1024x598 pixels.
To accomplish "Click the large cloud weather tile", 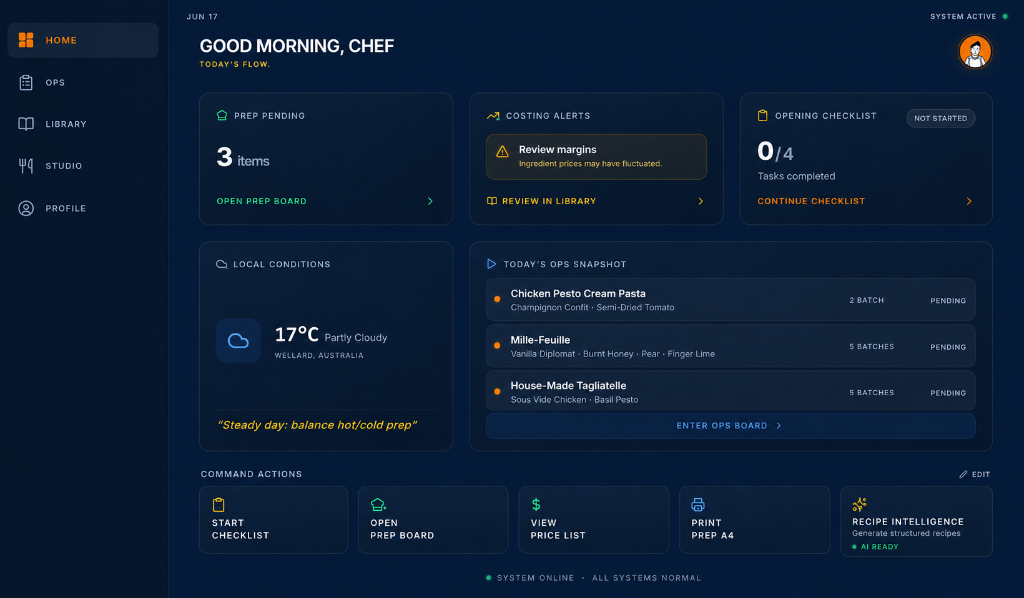I will 238,341.
